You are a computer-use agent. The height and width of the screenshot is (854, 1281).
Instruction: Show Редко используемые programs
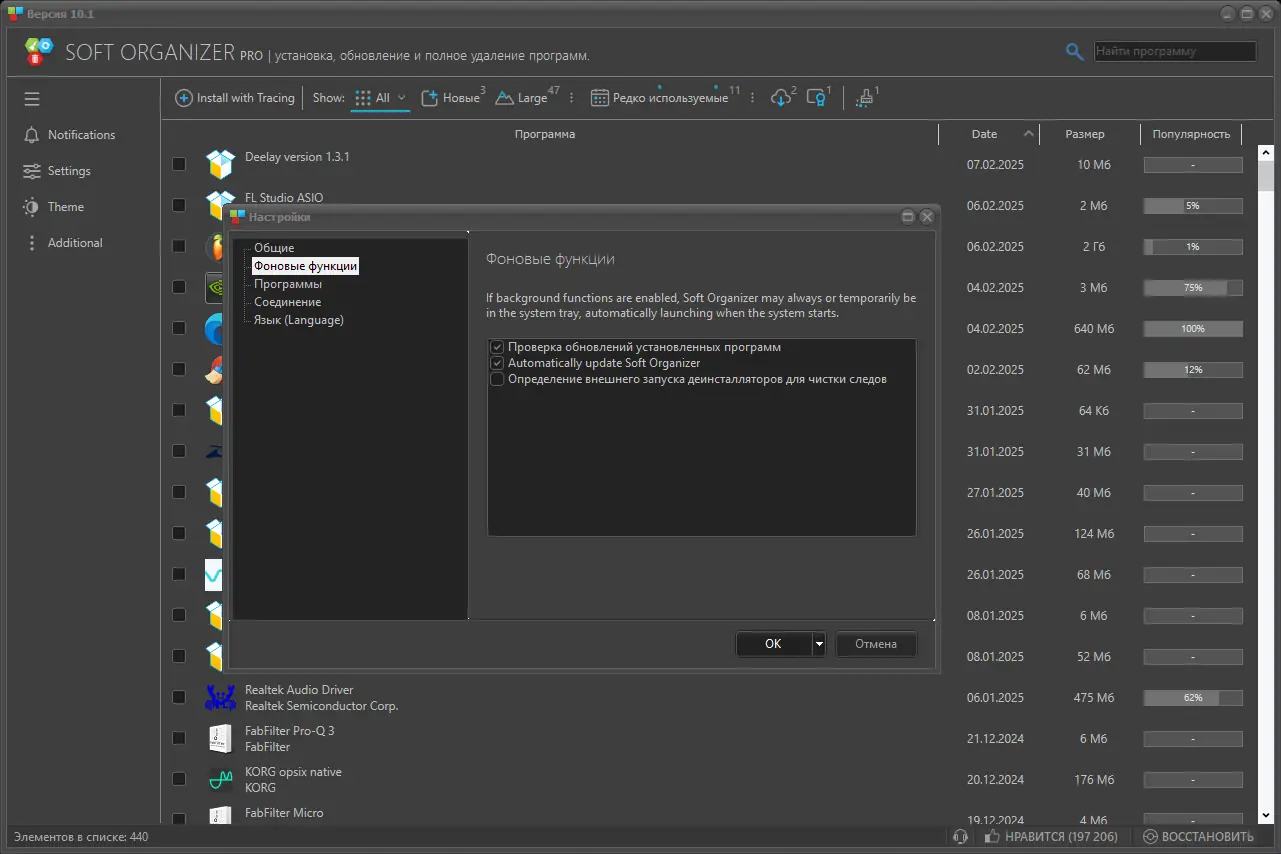(665, 98)
